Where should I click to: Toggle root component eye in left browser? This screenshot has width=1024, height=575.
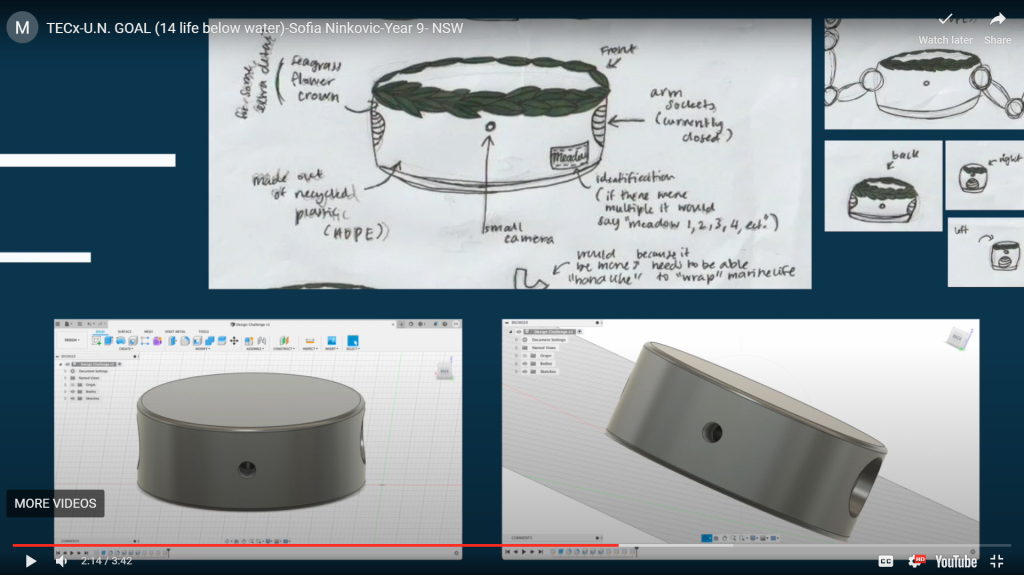pyautogui.click(x=67, y=364)
